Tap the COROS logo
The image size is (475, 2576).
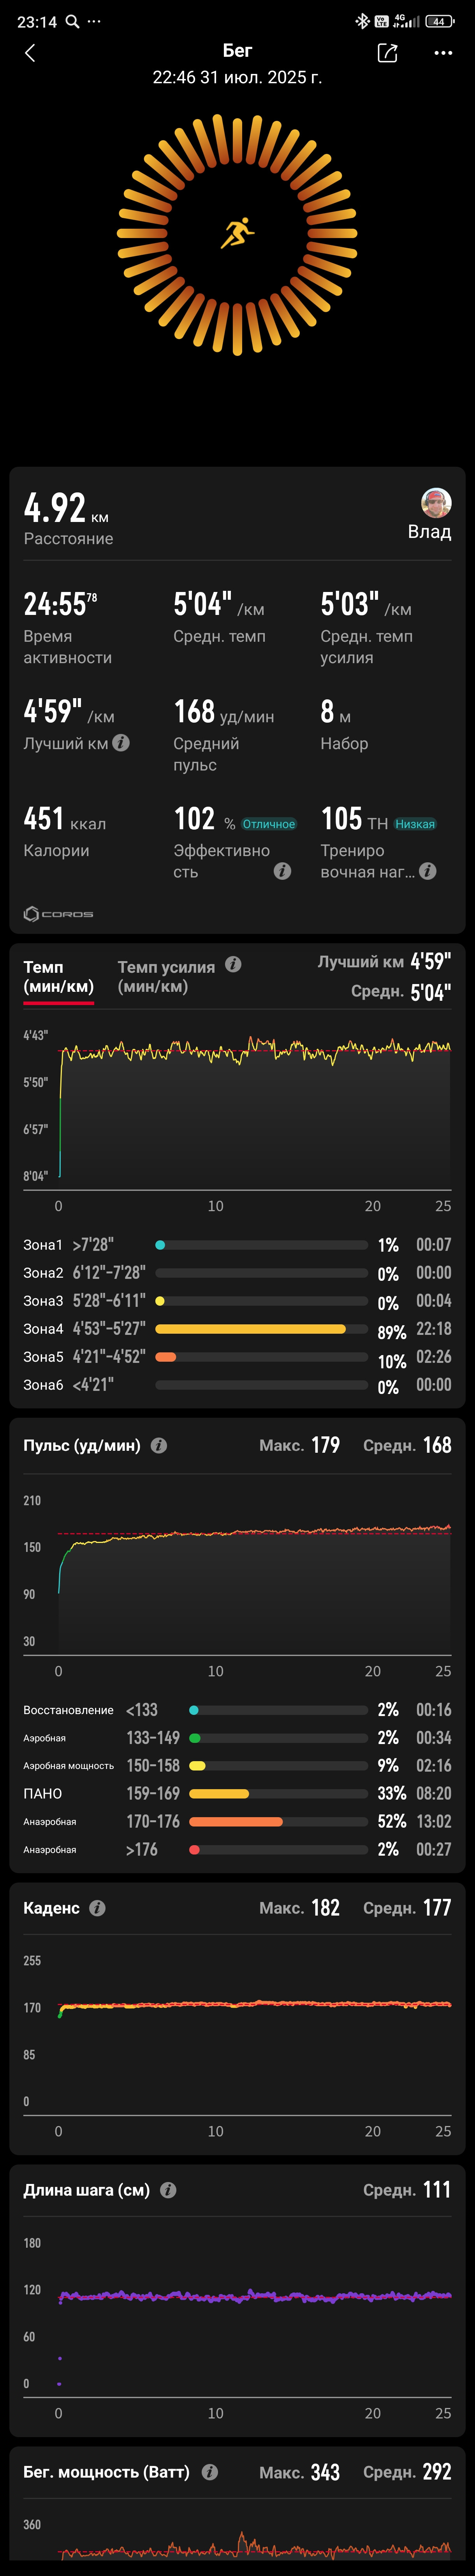[x=58, y=914]
